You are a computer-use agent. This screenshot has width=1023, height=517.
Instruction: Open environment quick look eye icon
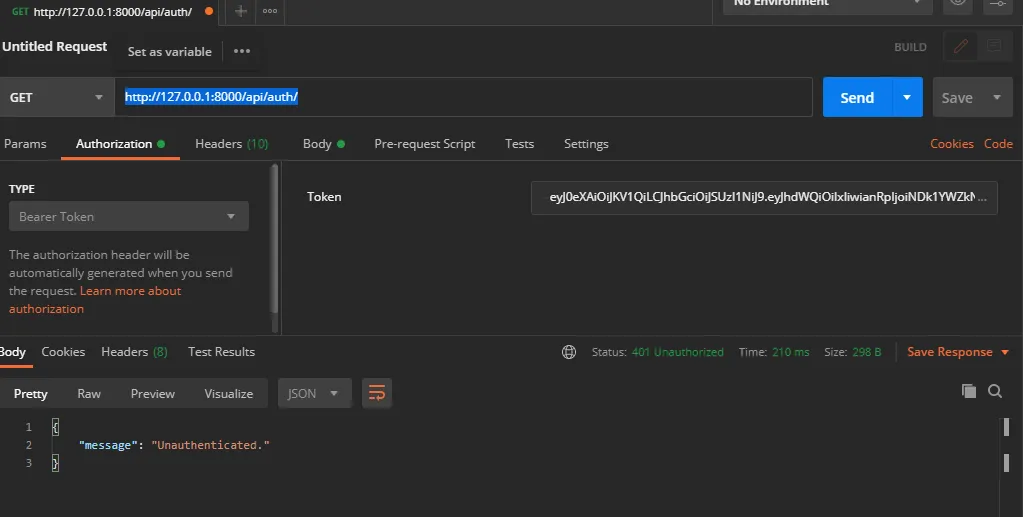(x=958, y=3)
